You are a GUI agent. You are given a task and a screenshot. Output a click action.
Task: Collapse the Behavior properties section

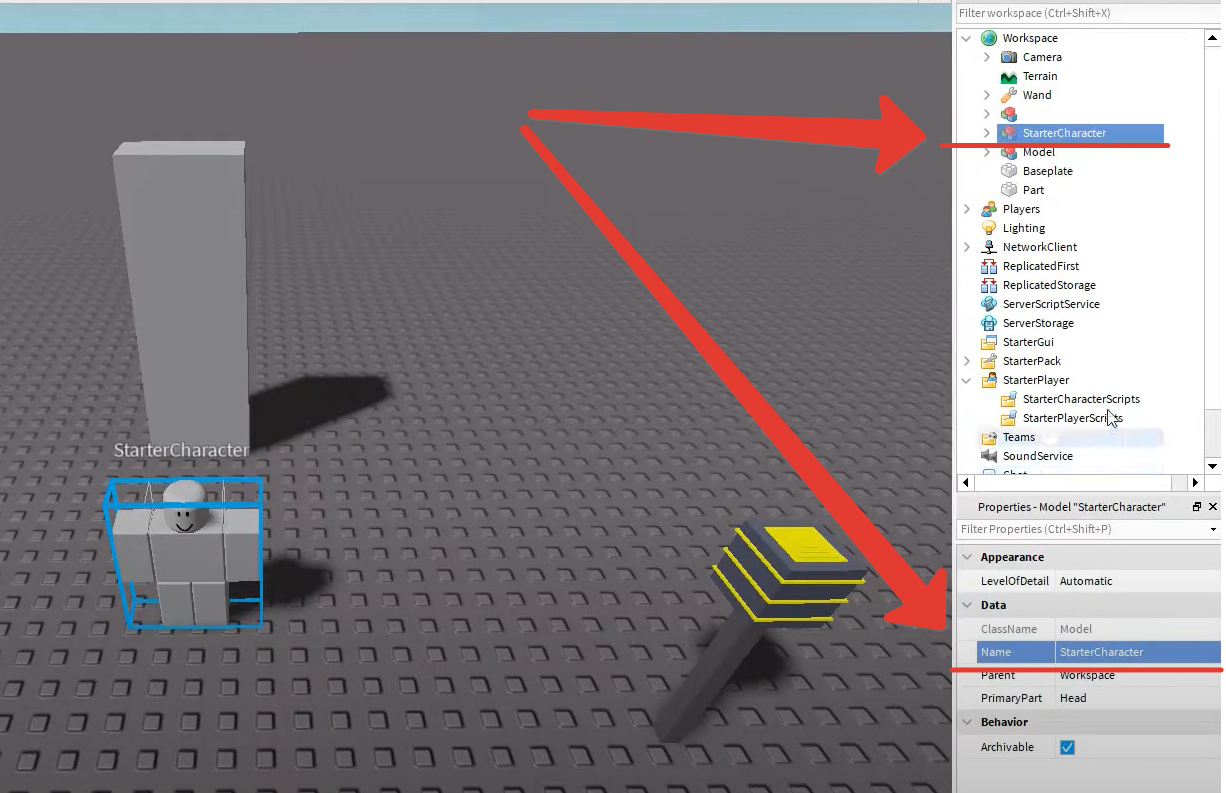point(966,722)
